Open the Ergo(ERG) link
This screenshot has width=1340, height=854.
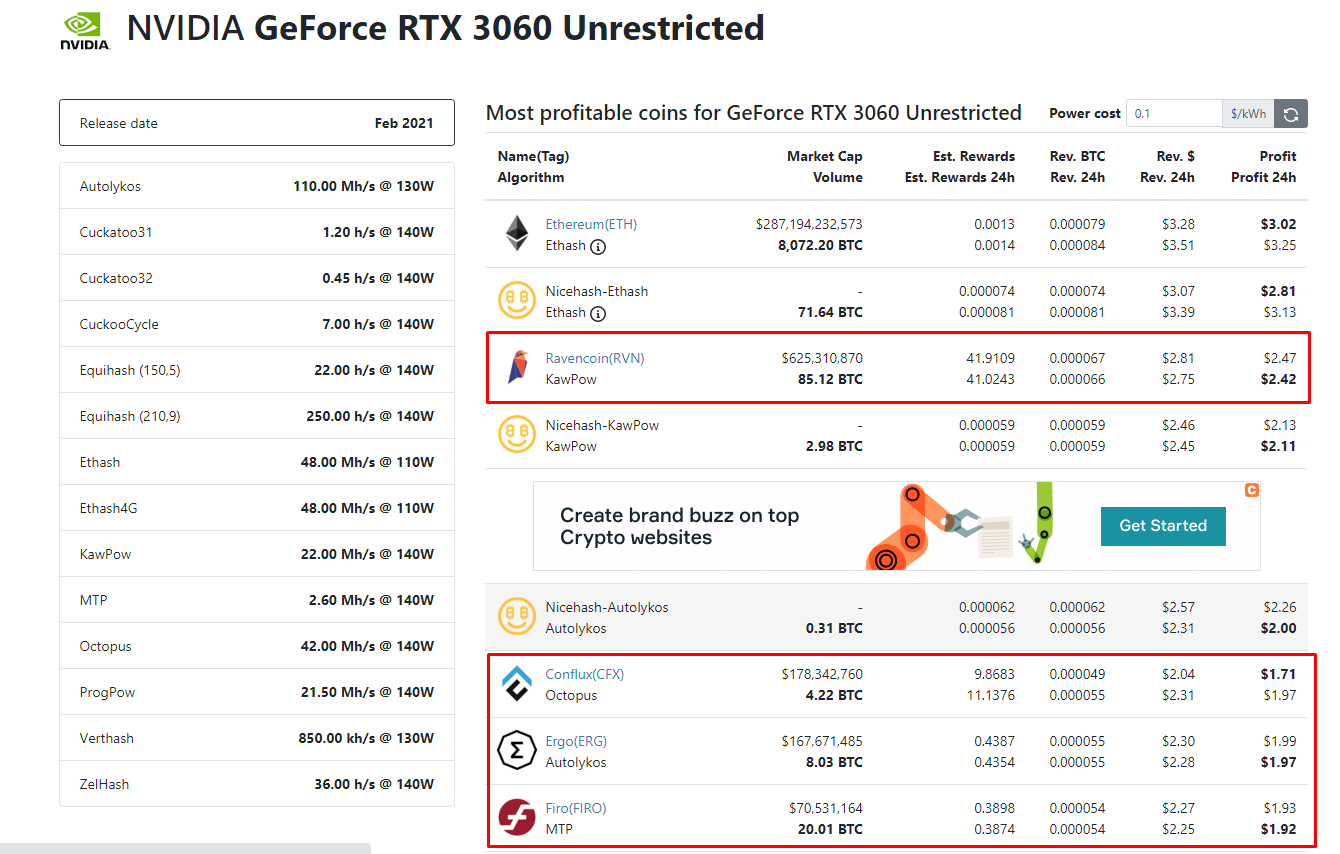click(576, 741)
